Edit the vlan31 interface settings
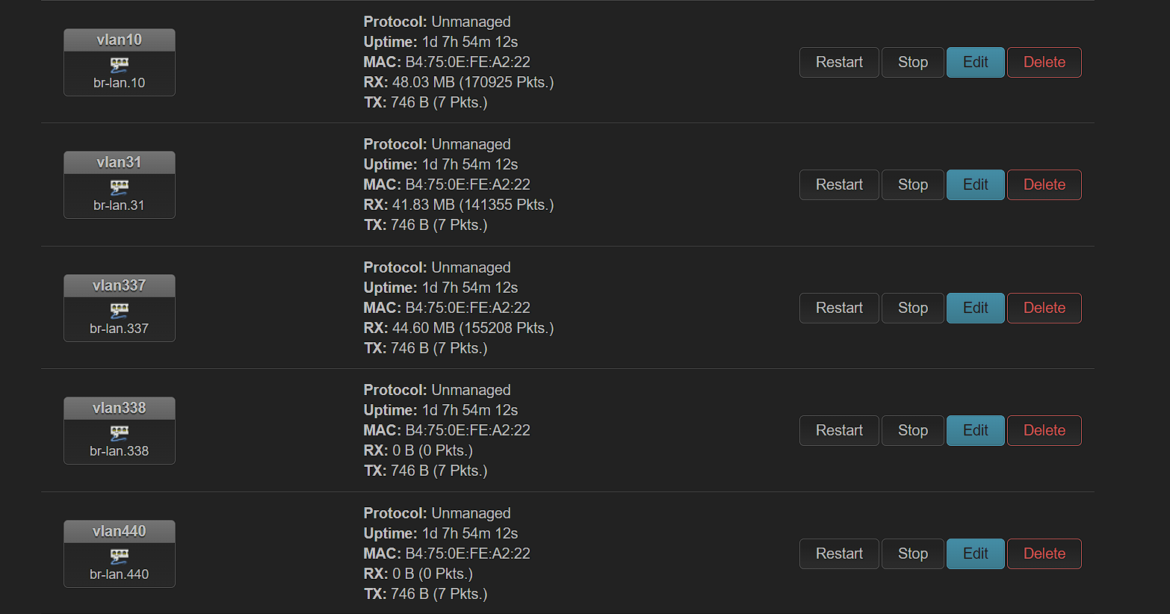Image resolution: width=1170 pixels, height=614 pixels. (x=975, y=185)
